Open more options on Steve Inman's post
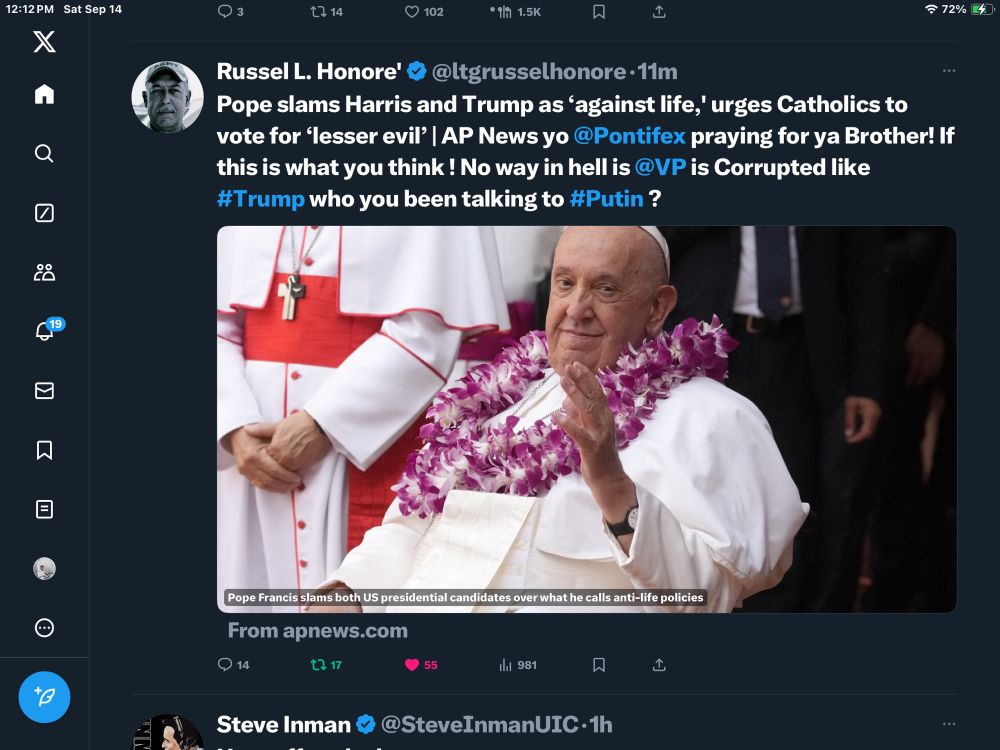Screen dimensions: 1000x750 [949, 724]
